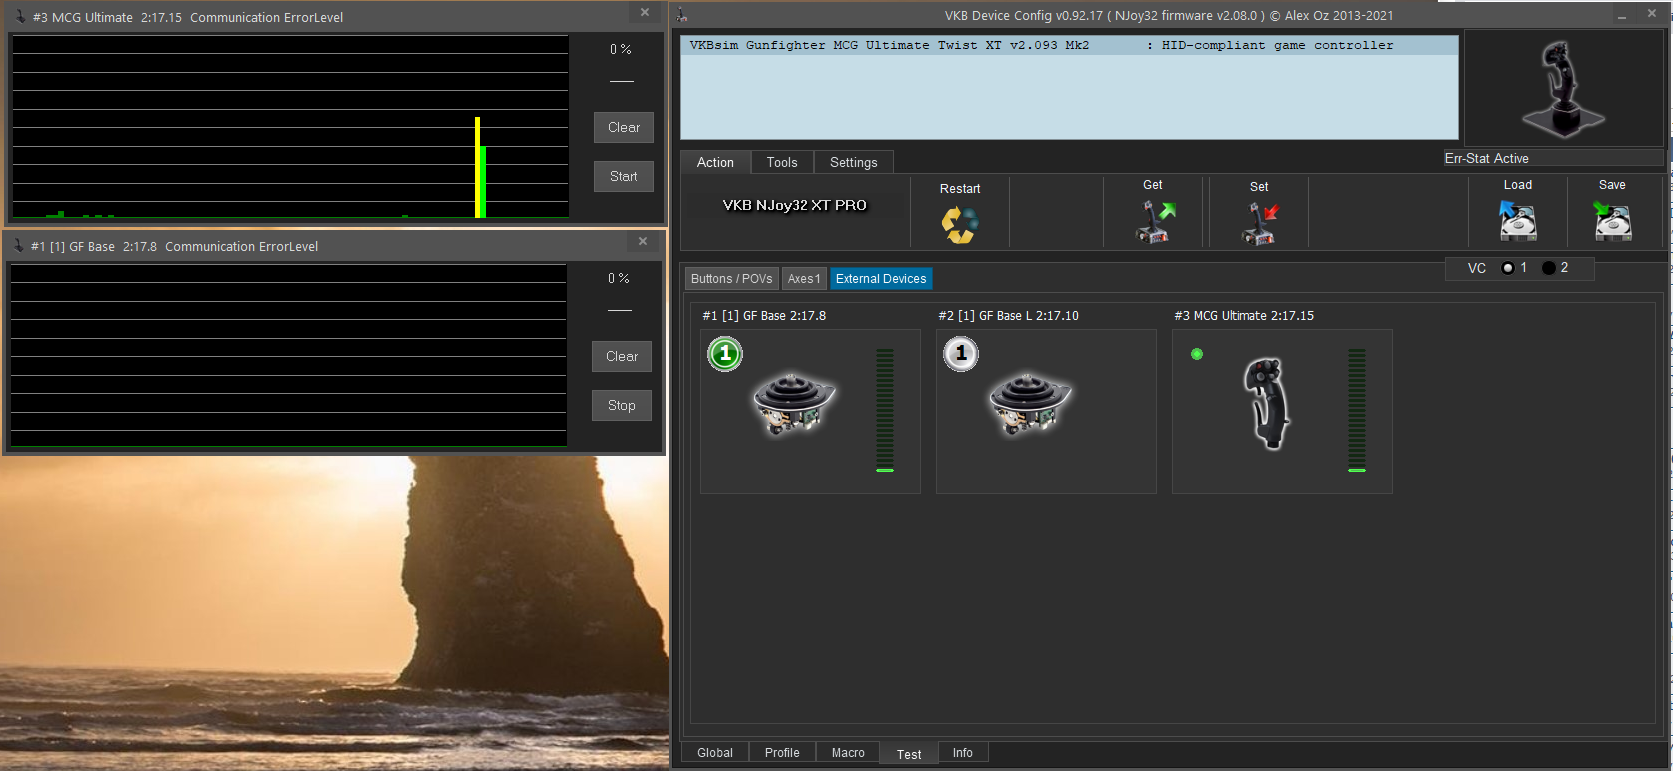The image size is (1673, 771).
Task: Switch to the Axes1 tab
Action: [803, 279]
